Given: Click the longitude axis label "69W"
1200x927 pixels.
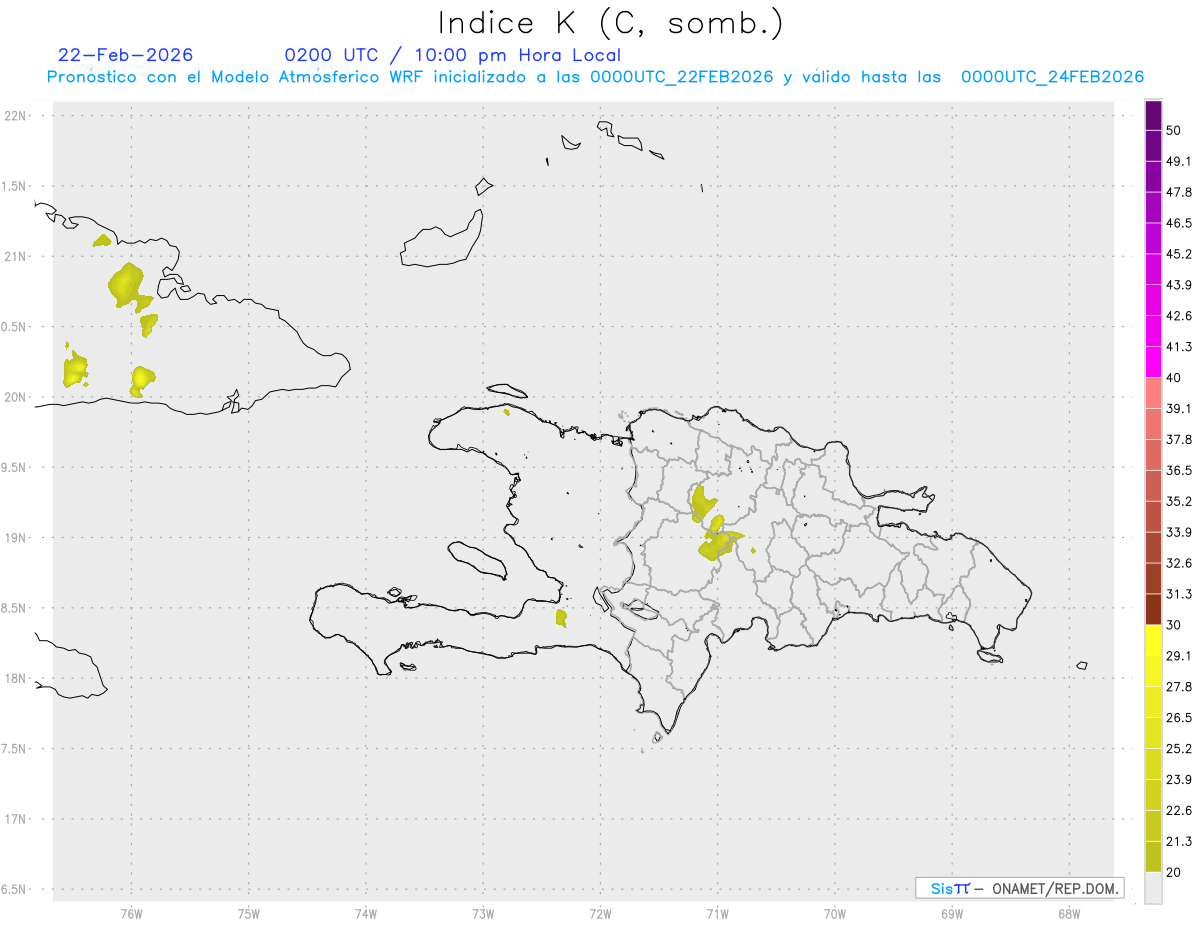Looking at the screenshot, I should click(x=952, y=914).
